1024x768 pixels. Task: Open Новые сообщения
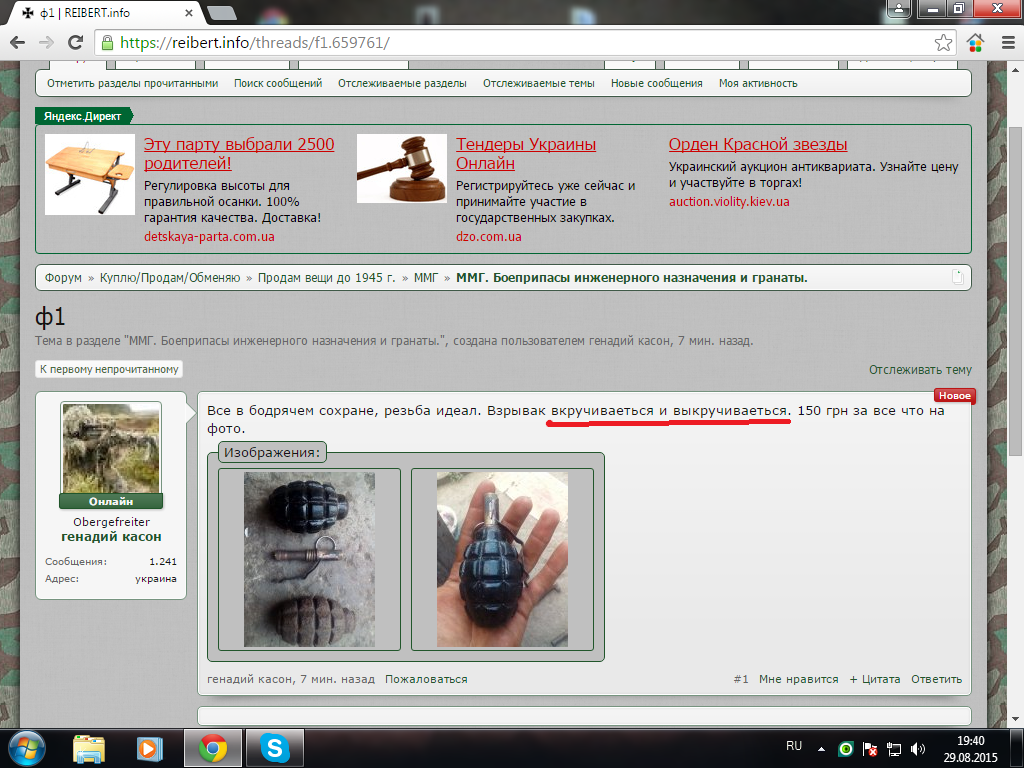pyautogui.click(x=657, y=84)
